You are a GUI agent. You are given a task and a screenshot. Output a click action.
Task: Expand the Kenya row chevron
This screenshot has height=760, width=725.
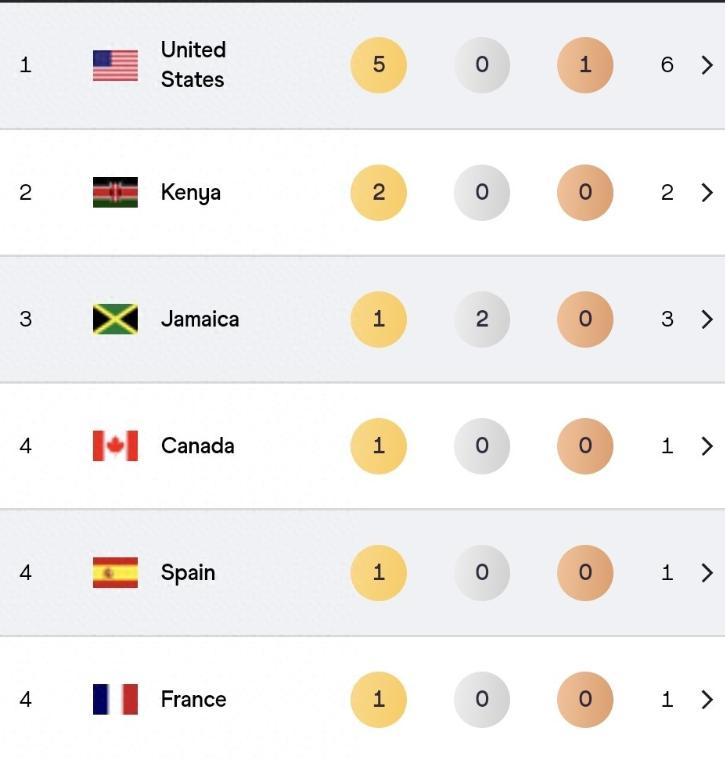[707, 192]
